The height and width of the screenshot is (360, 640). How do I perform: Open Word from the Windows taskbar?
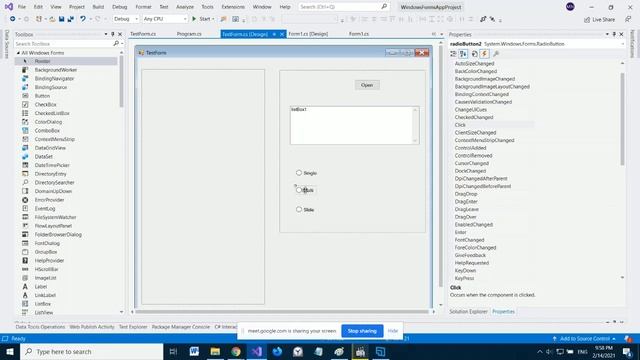194,351
